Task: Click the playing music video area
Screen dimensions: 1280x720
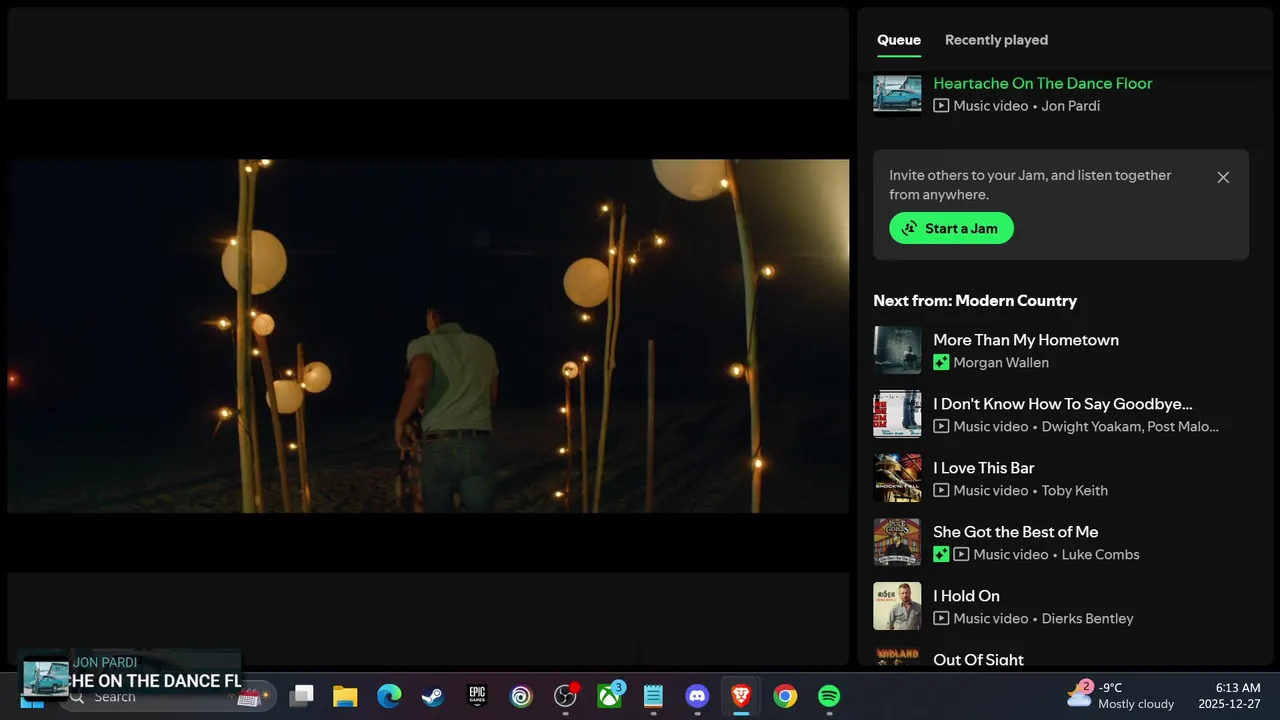Action: [x=428, y=336]
